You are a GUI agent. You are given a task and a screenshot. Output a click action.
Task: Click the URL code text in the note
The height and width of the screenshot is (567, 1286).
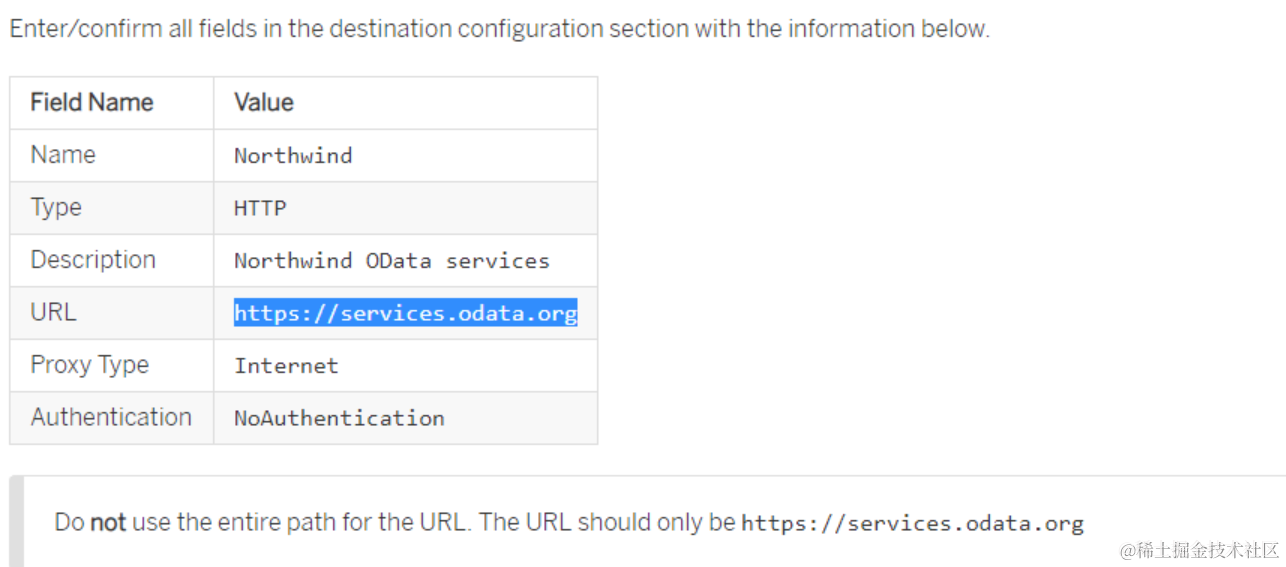click(x=912, y=523)
